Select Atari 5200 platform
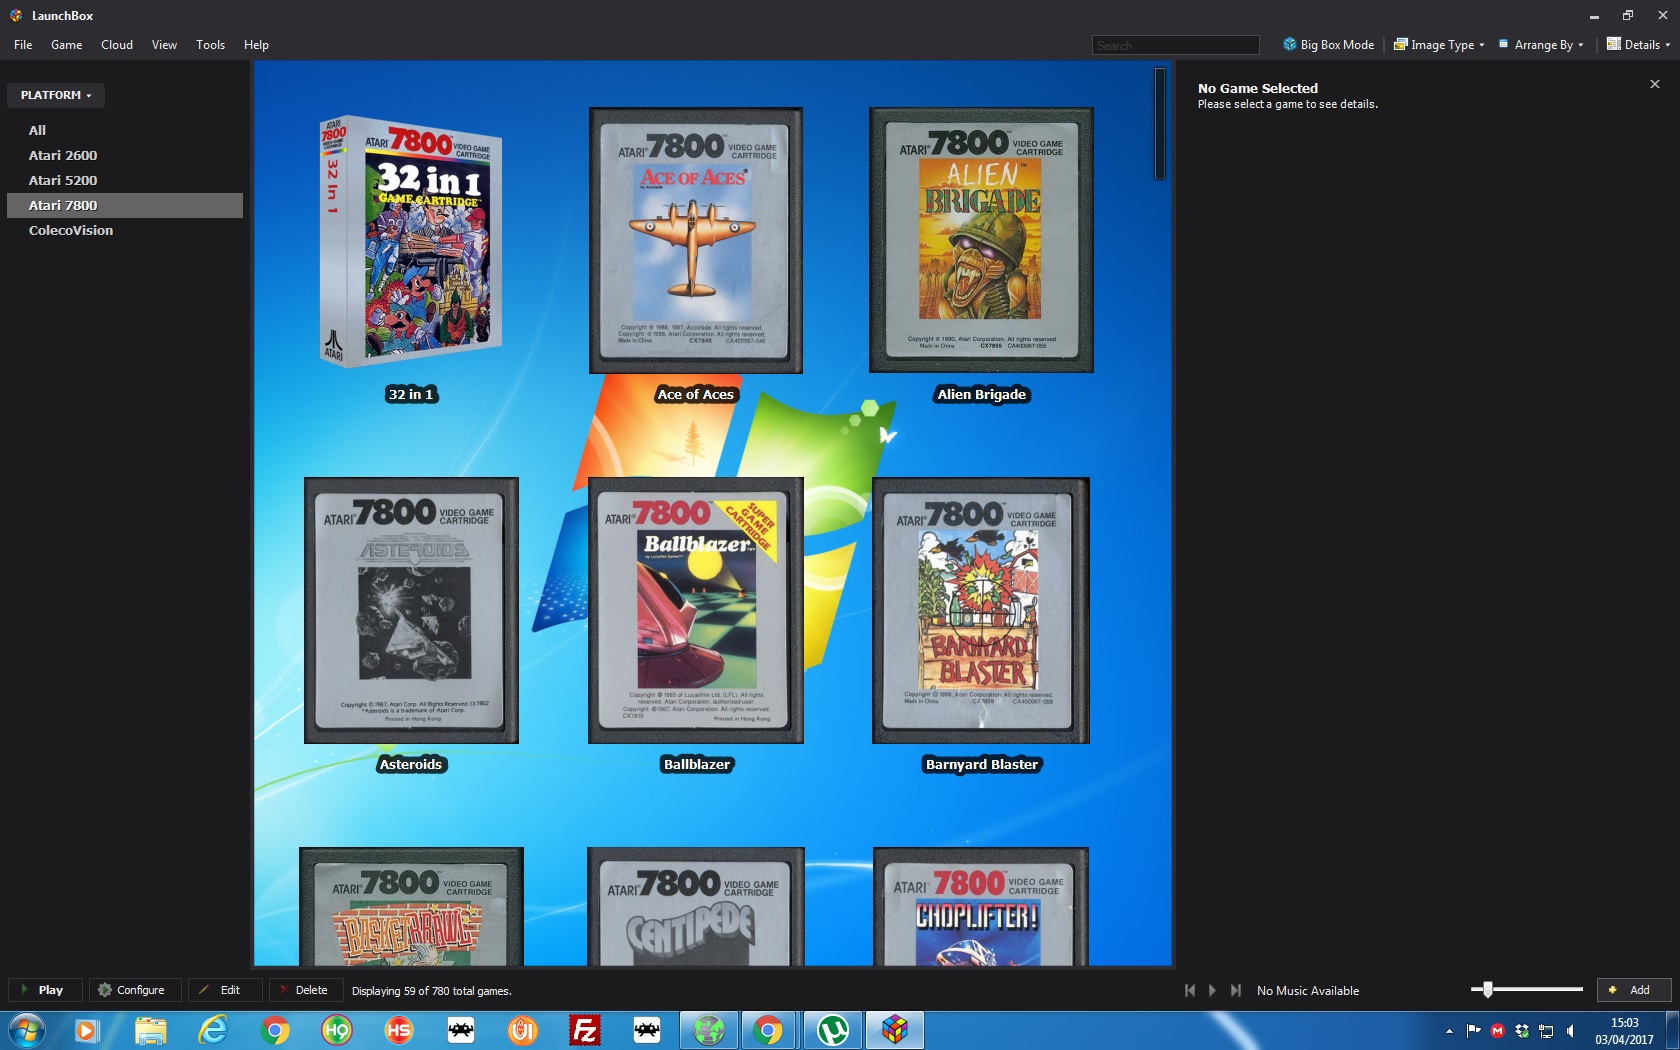The image size is (1680, 1050). (x=124, y=180)
